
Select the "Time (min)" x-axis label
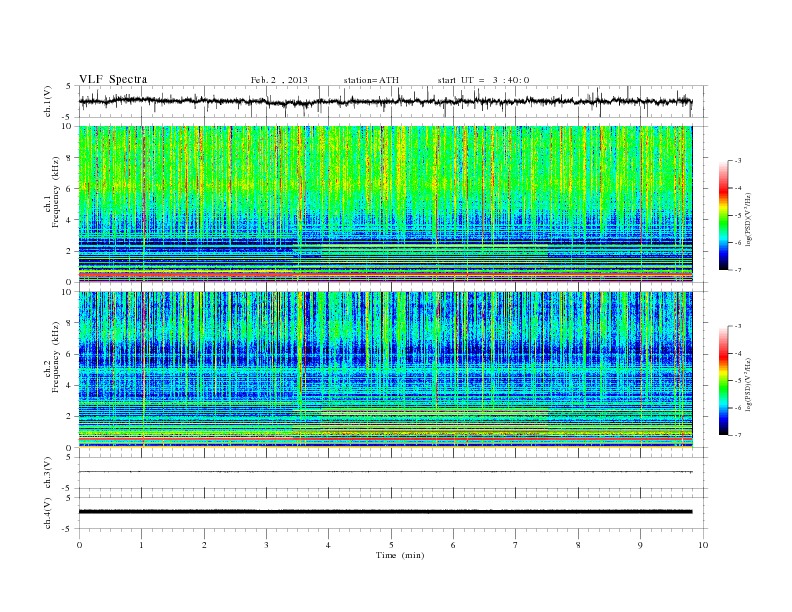pyautogui.click(x=400, y=555)
